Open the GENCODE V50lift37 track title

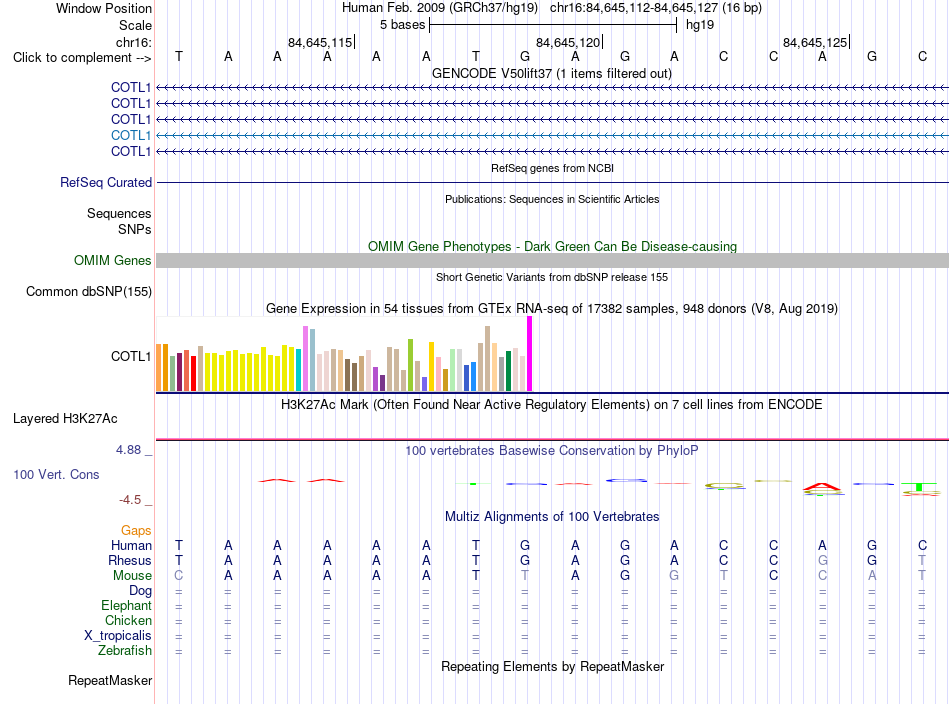(x=551, y=73)
